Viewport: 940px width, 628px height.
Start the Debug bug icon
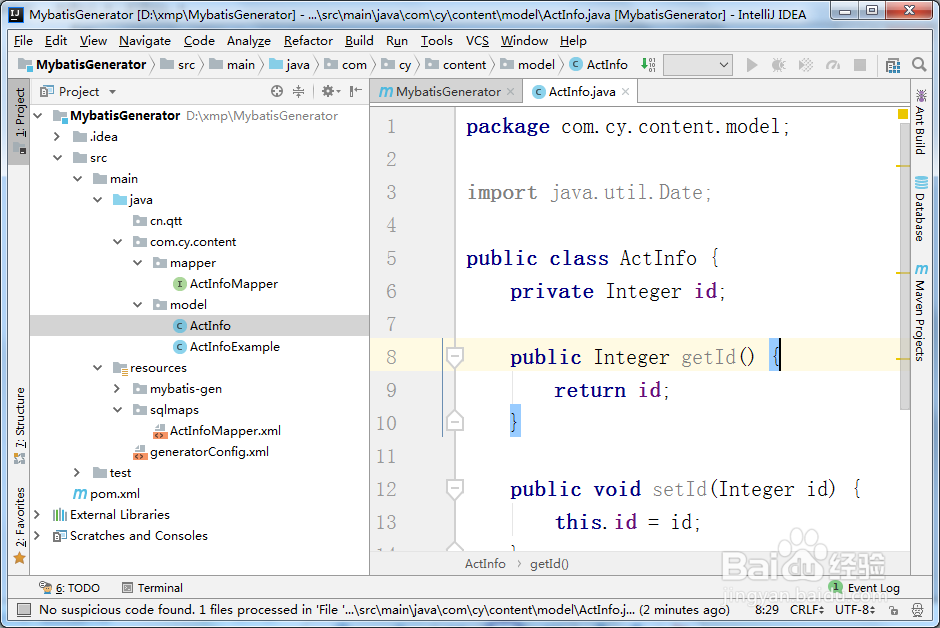point(778,65)
